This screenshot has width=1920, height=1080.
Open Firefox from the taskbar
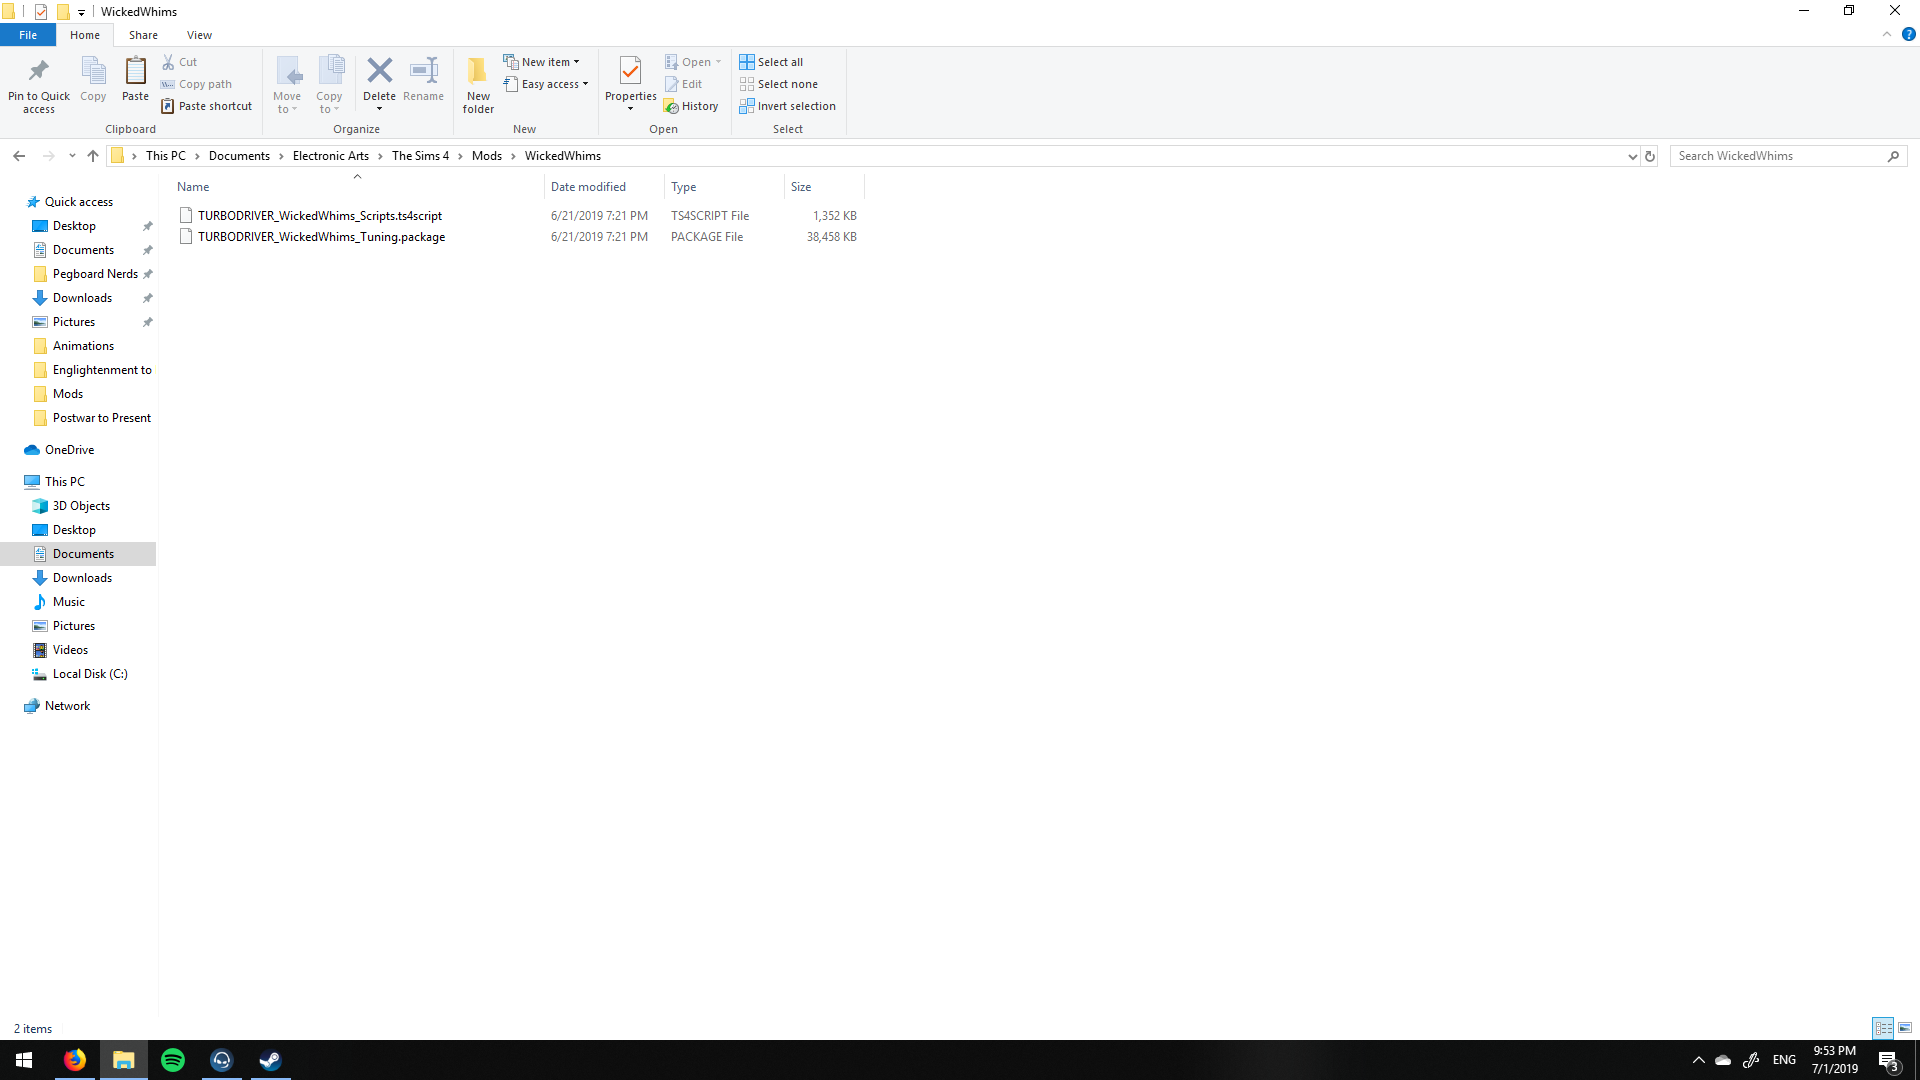[x=75, y=1060]
